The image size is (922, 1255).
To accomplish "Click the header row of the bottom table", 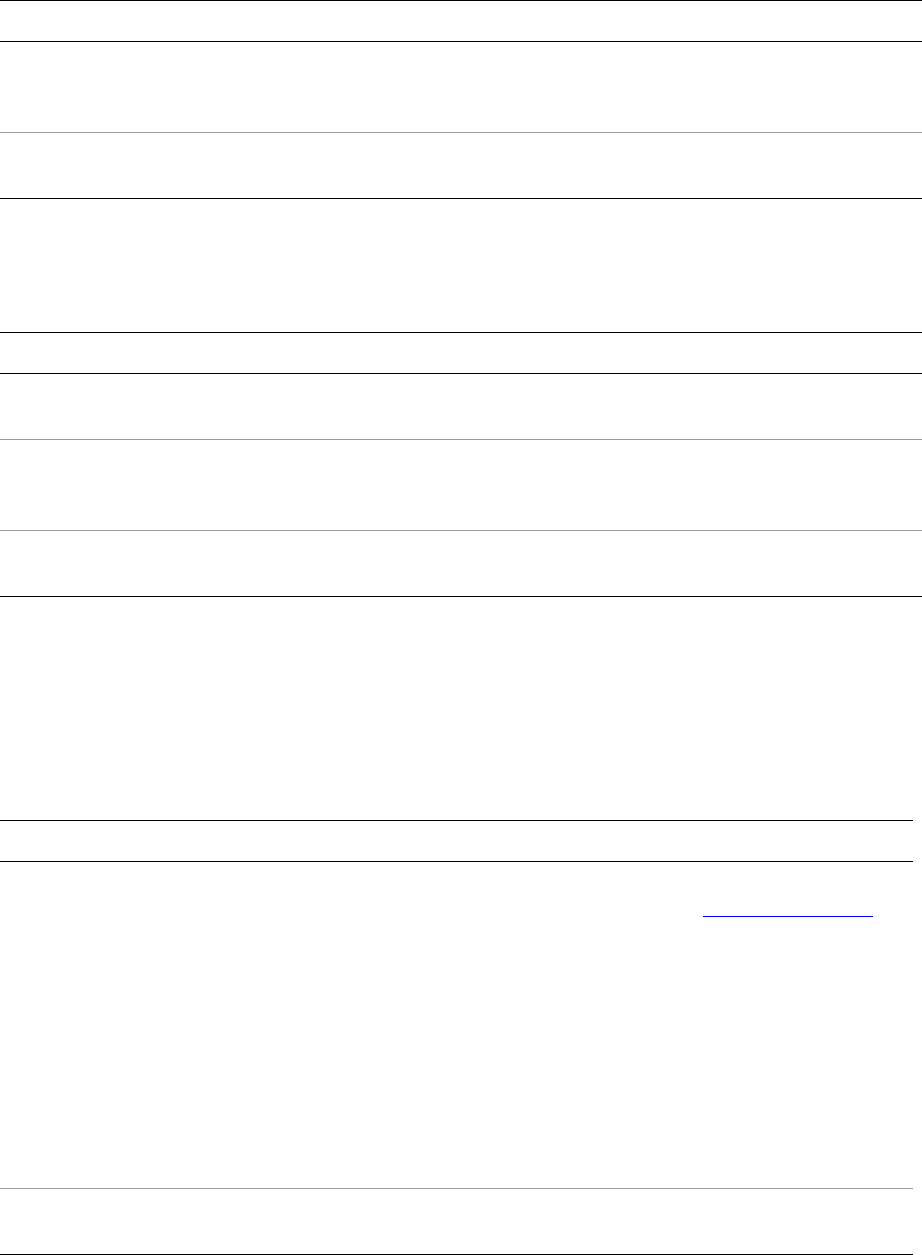I will (460, 841).
